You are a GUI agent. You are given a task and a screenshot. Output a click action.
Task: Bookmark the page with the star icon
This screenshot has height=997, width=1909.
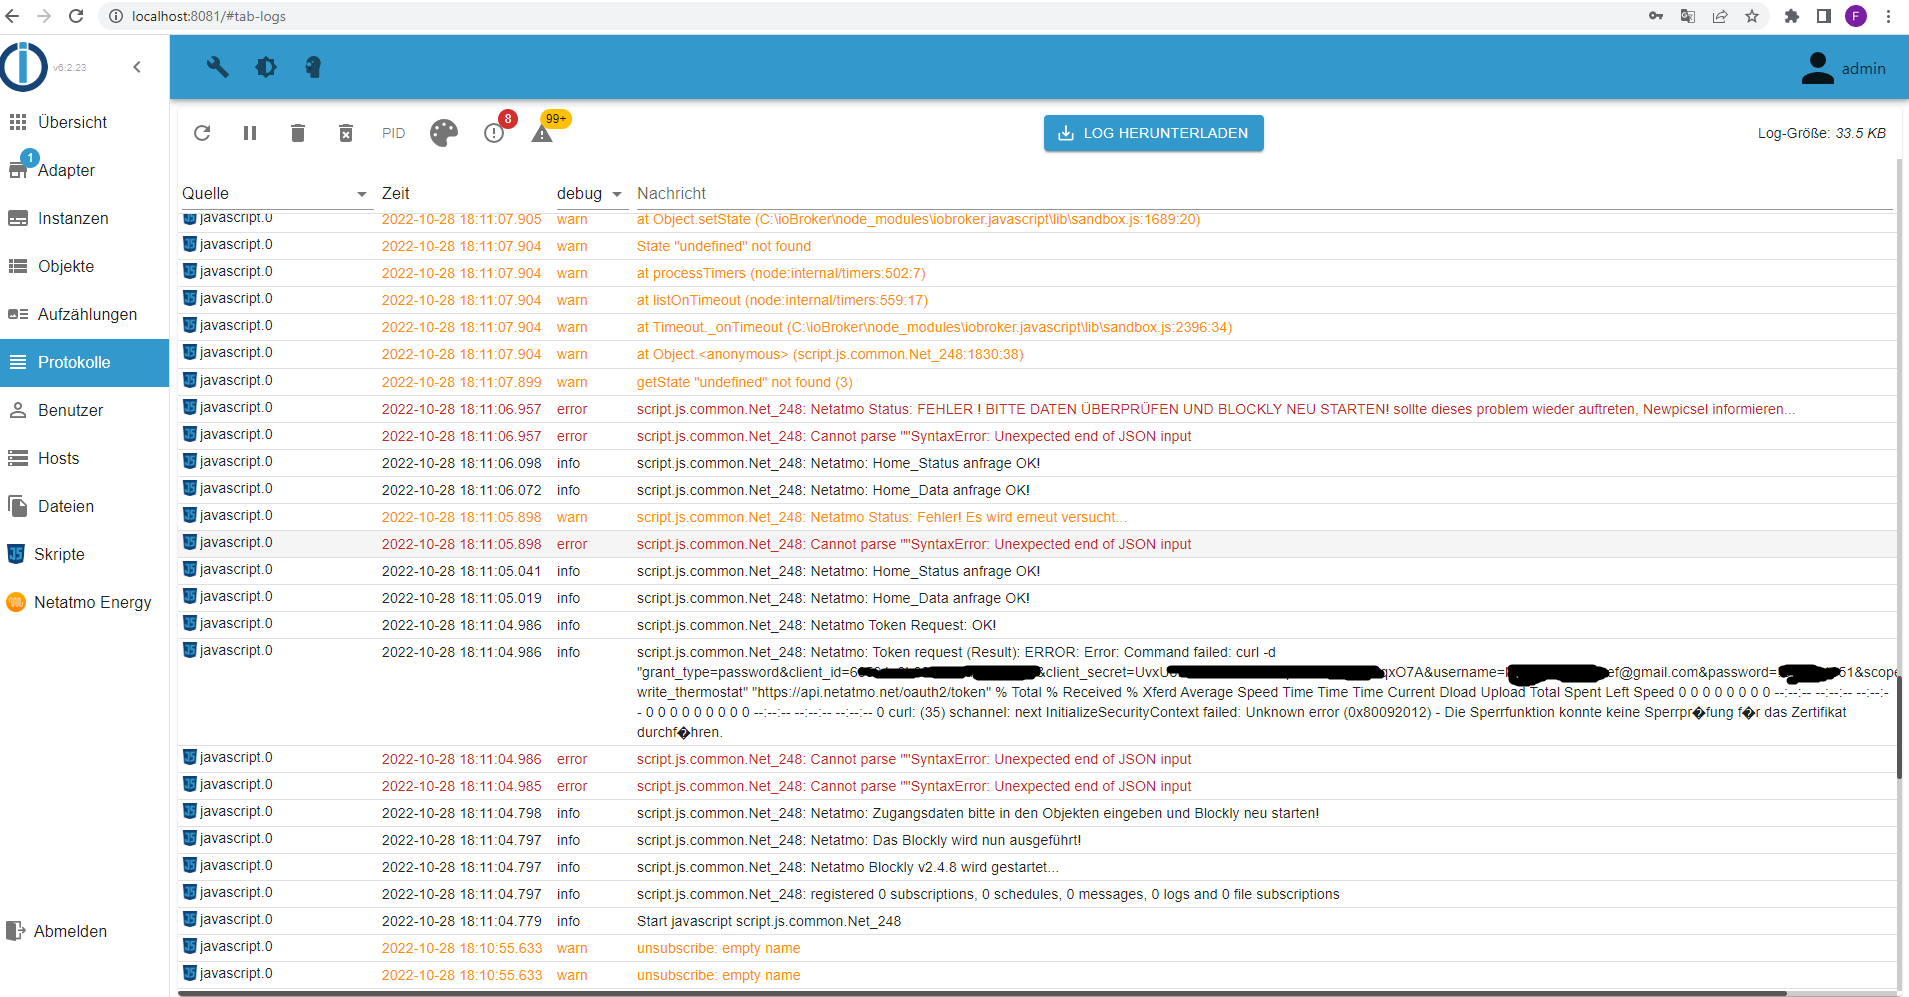tap(1752, 16)
